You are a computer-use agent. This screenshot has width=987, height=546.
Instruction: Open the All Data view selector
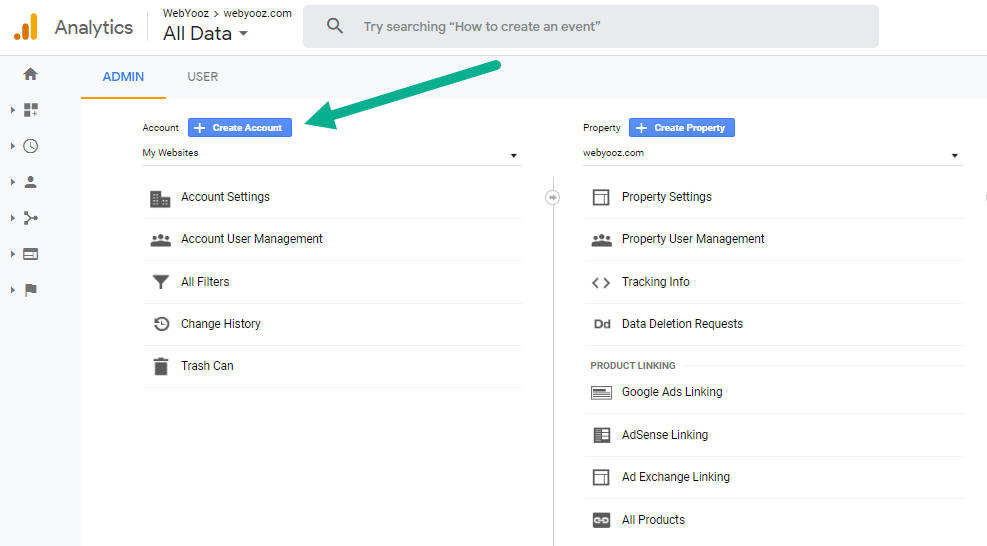(x=205, y=34)
